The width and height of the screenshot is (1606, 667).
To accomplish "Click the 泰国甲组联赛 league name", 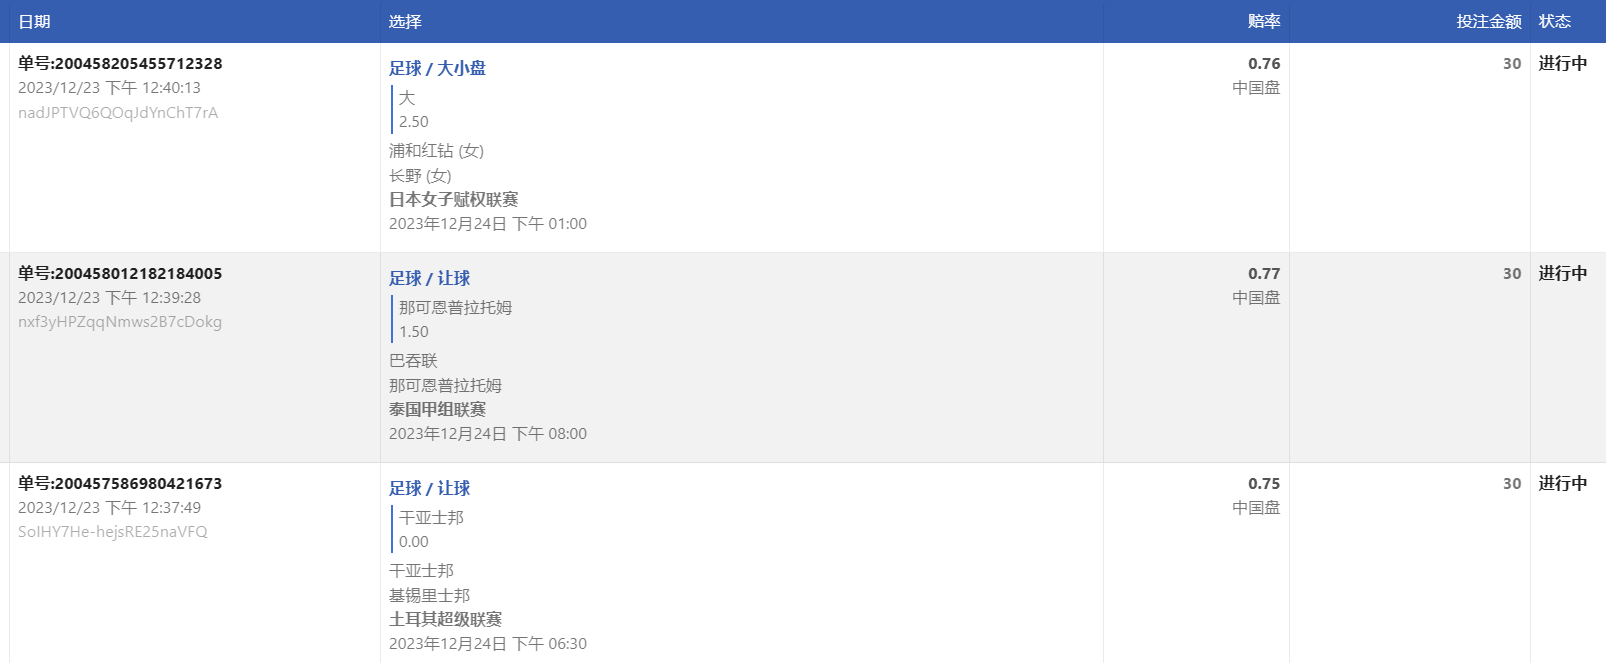I will click(x=437, y=409).
